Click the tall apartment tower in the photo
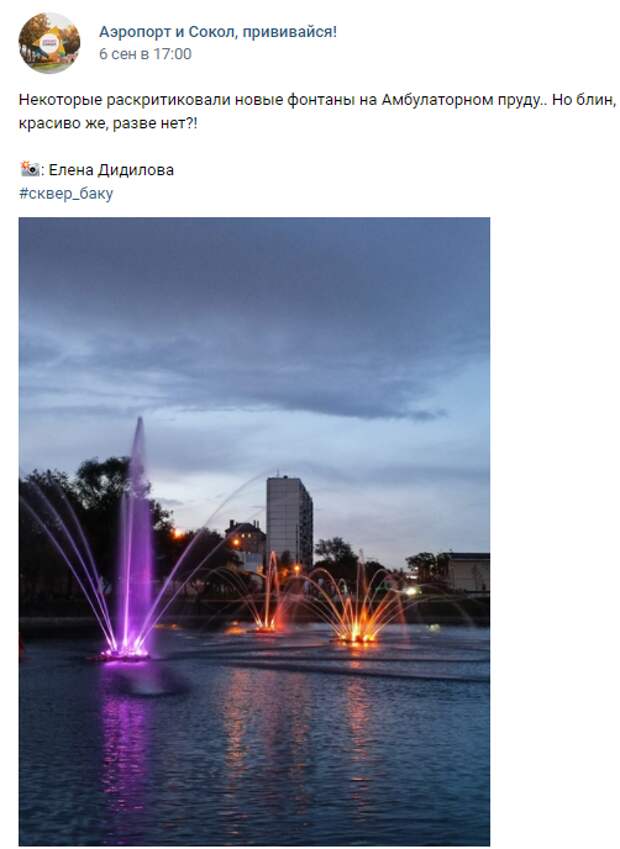620x849 pixels. click(289, 521)
